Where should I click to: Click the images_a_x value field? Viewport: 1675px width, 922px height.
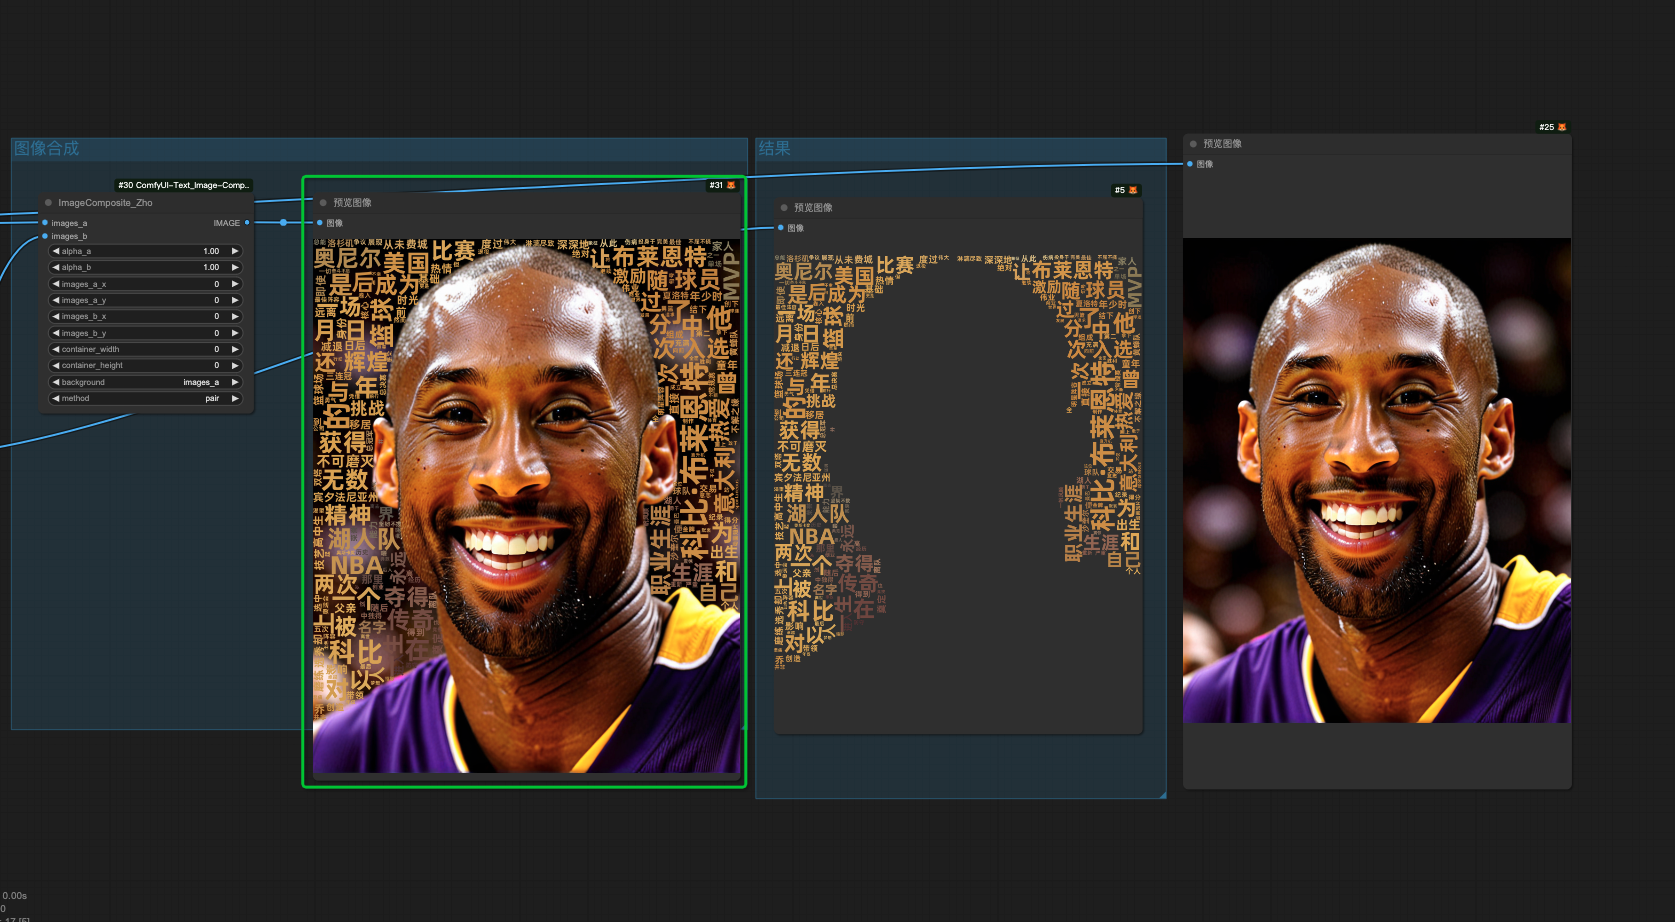146,284
